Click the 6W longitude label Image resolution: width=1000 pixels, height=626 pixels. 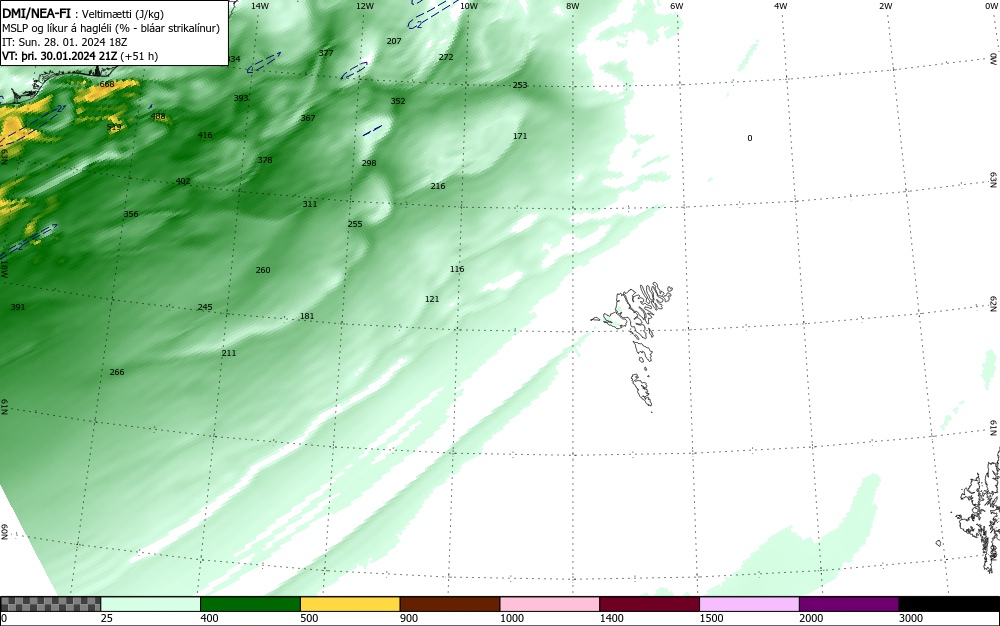pos(677,6)
